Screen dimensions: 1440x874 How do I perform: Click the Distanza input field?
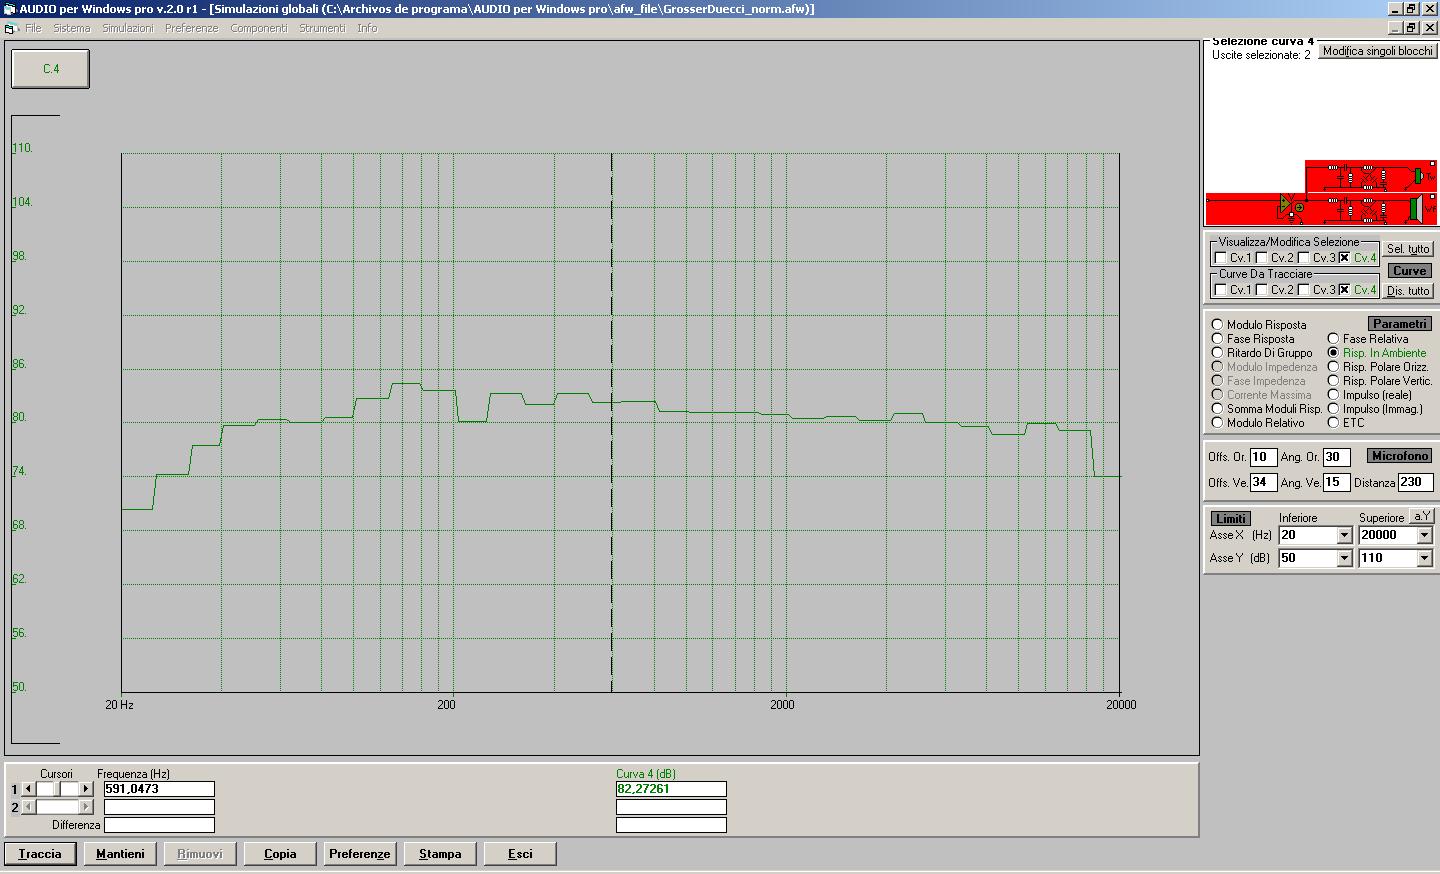point(1415,482)
